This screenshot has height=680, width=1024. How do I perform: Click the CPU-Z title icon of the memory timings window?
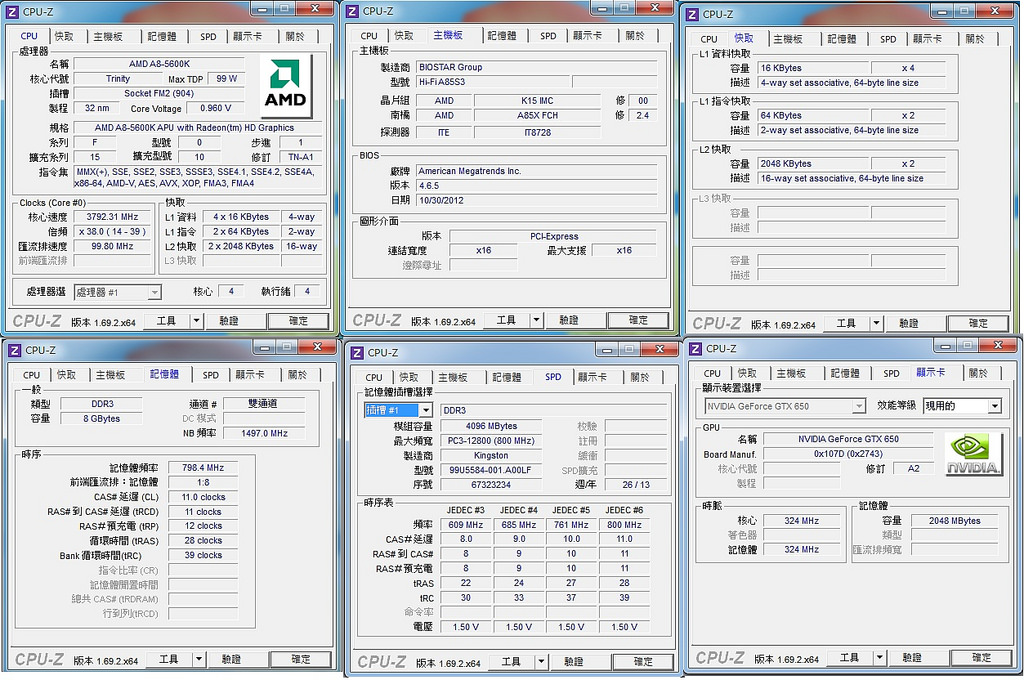point(15,350)
